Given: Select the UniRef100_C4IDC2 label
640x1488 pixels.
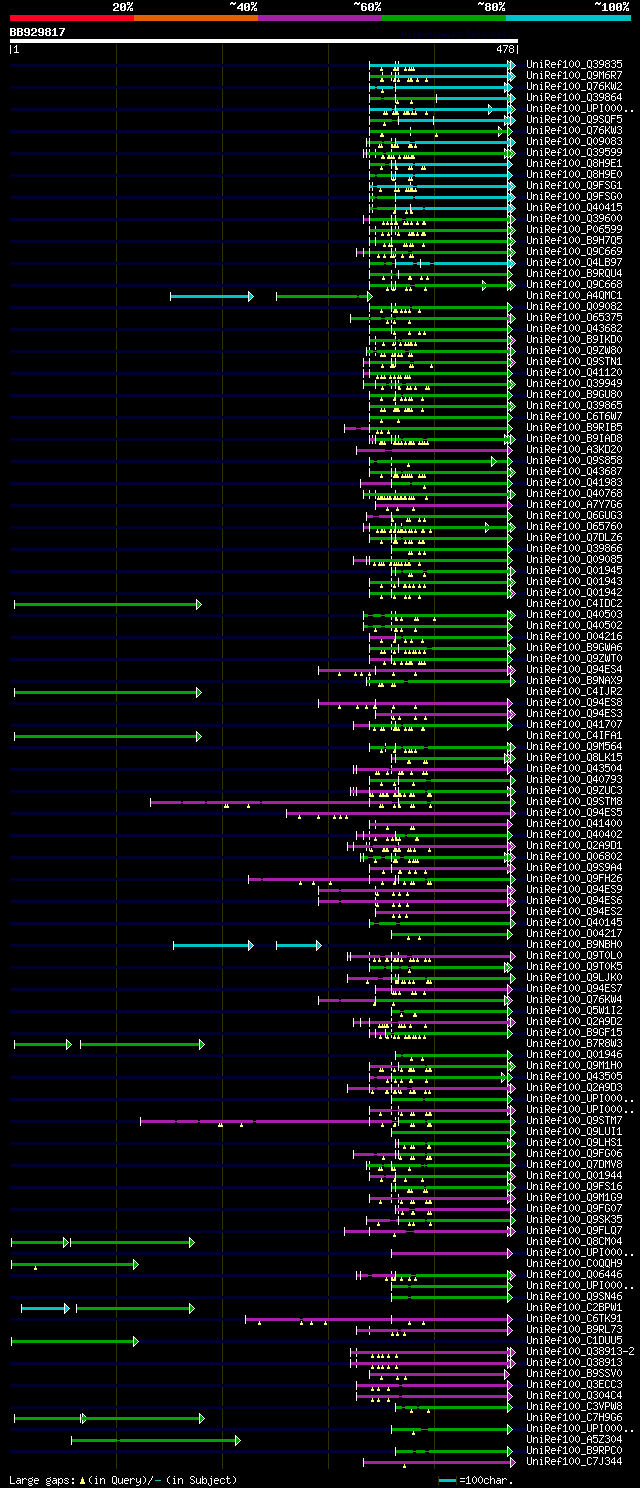Looking at the screenshot, I should point(574,603).
